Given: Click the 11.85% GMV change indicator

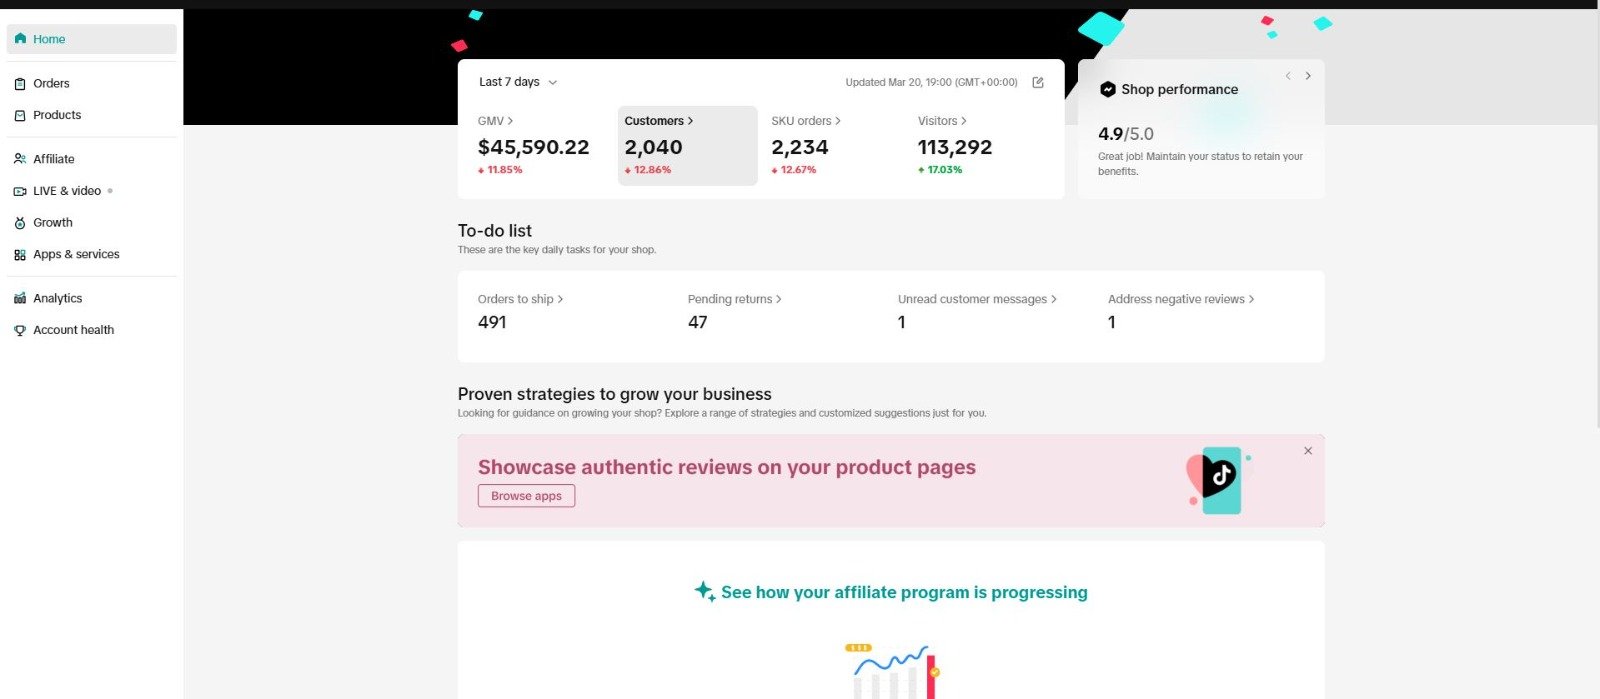Looking at the screenshot, I should 500,170.
